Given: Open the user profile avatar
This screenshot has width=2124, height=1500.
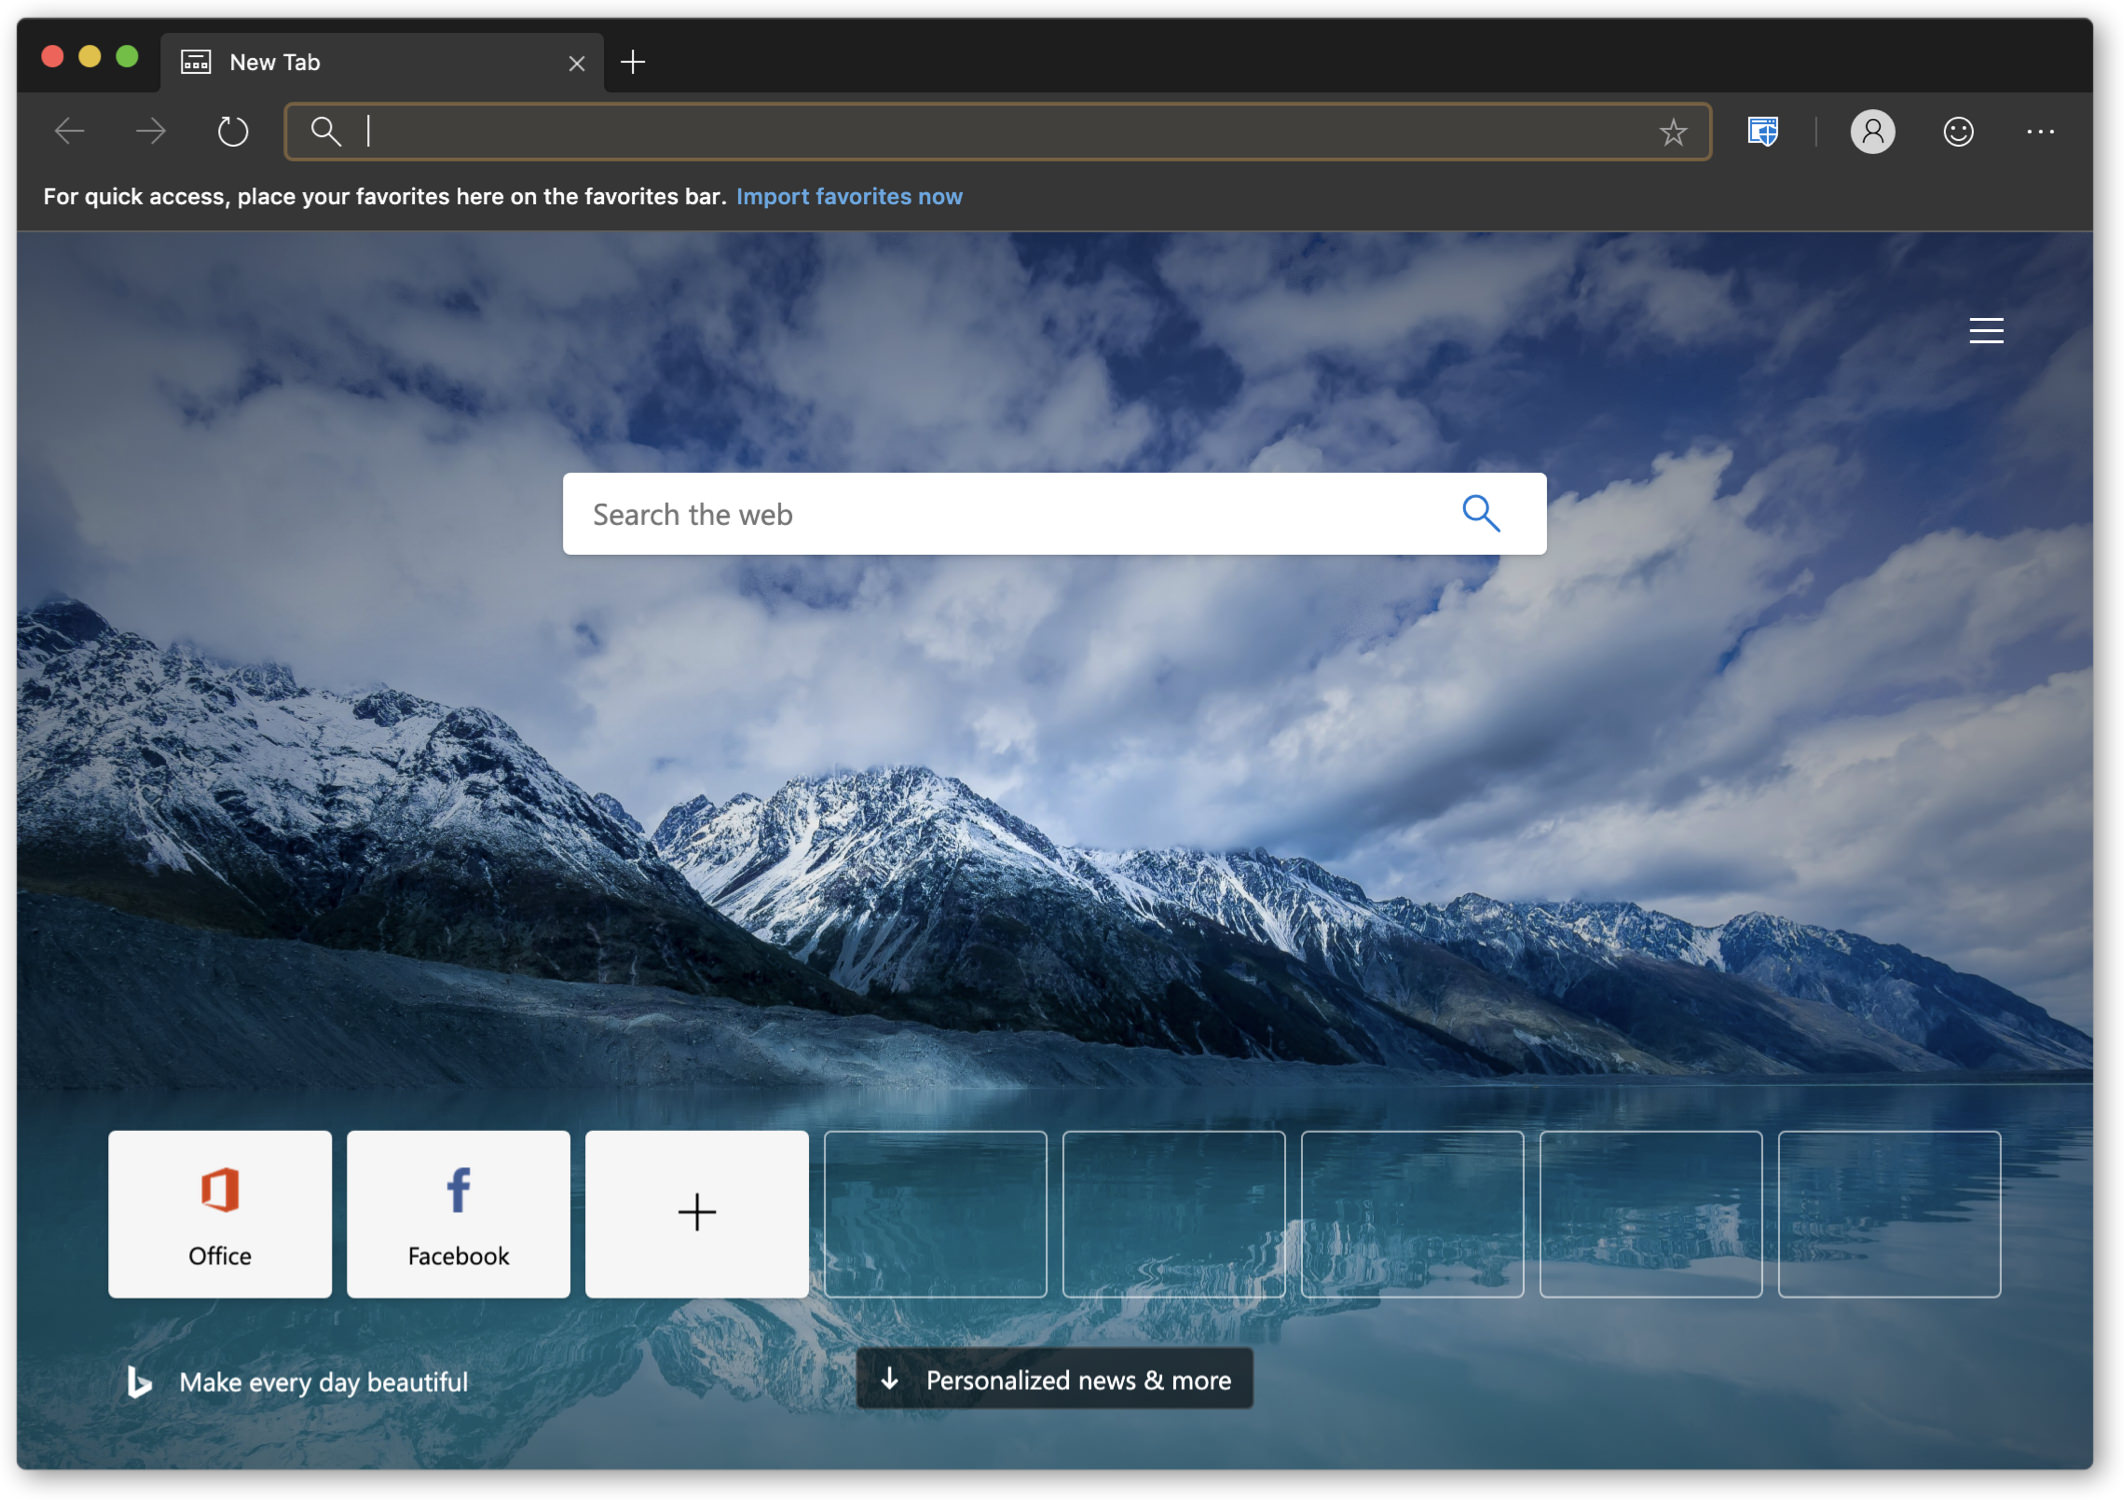Looking at the screenshot, I should click(1872, 131).
